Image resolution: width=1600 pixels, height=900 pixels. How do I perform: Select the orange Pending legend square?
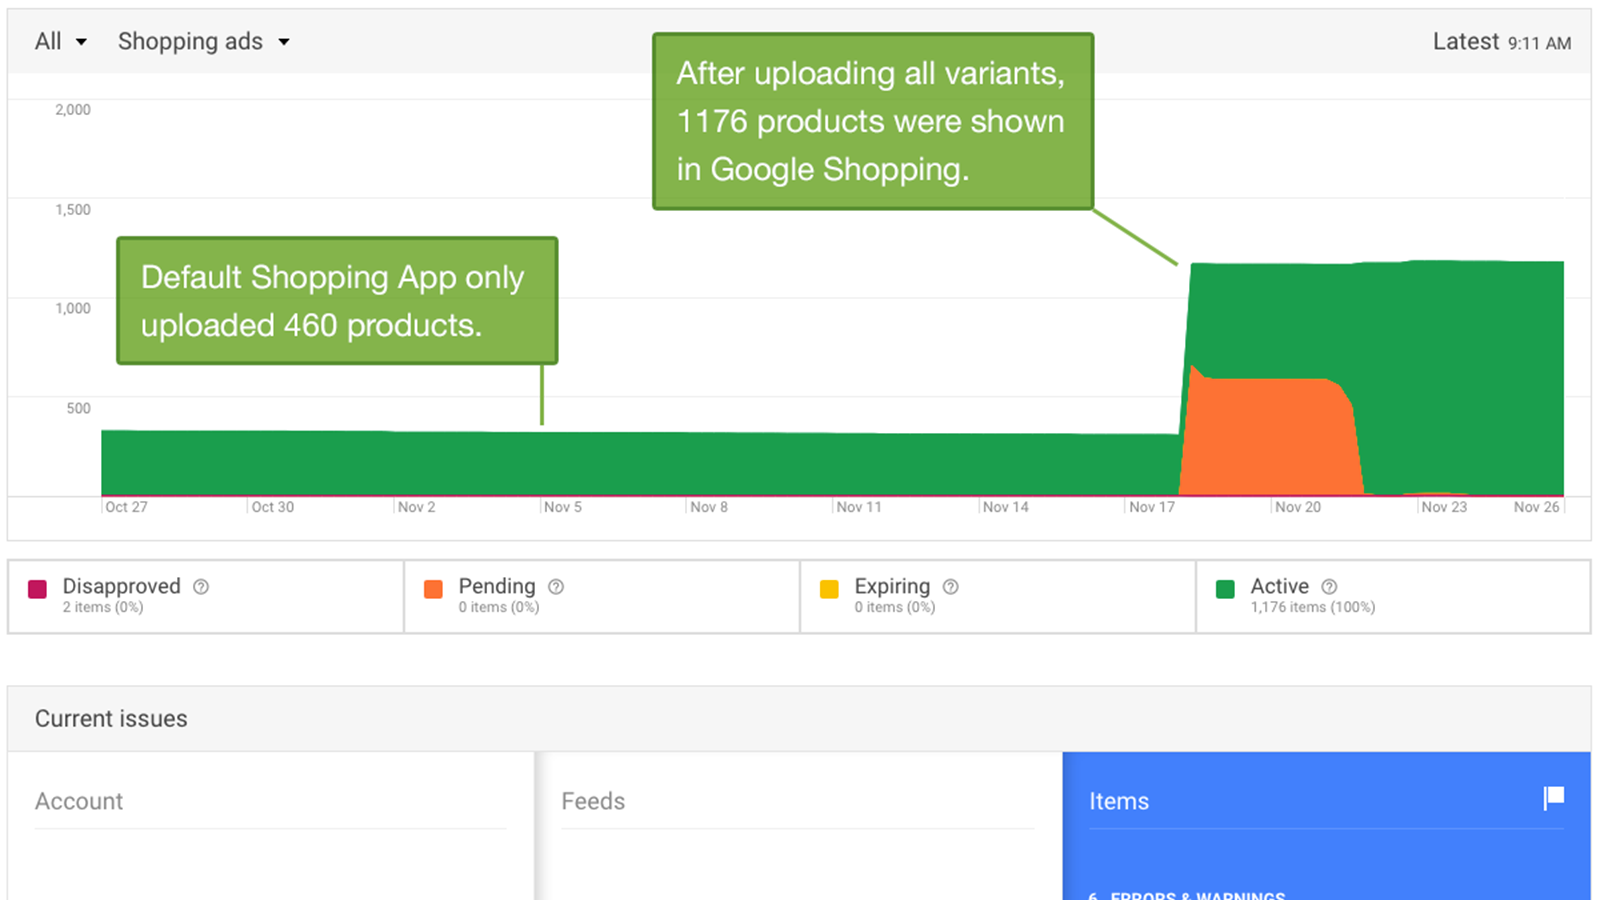pyautogui.click(x=433, y=589)
